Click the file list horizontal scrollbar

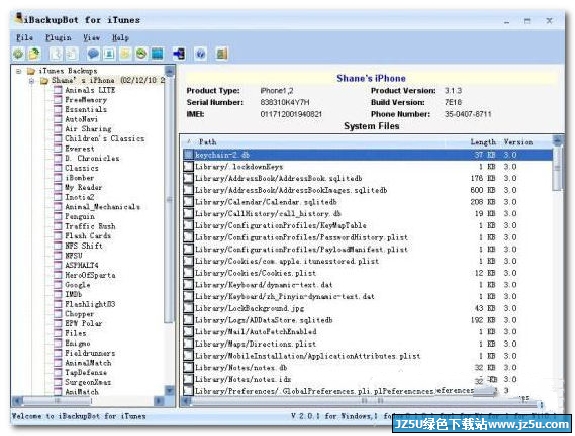coord(365,401)
